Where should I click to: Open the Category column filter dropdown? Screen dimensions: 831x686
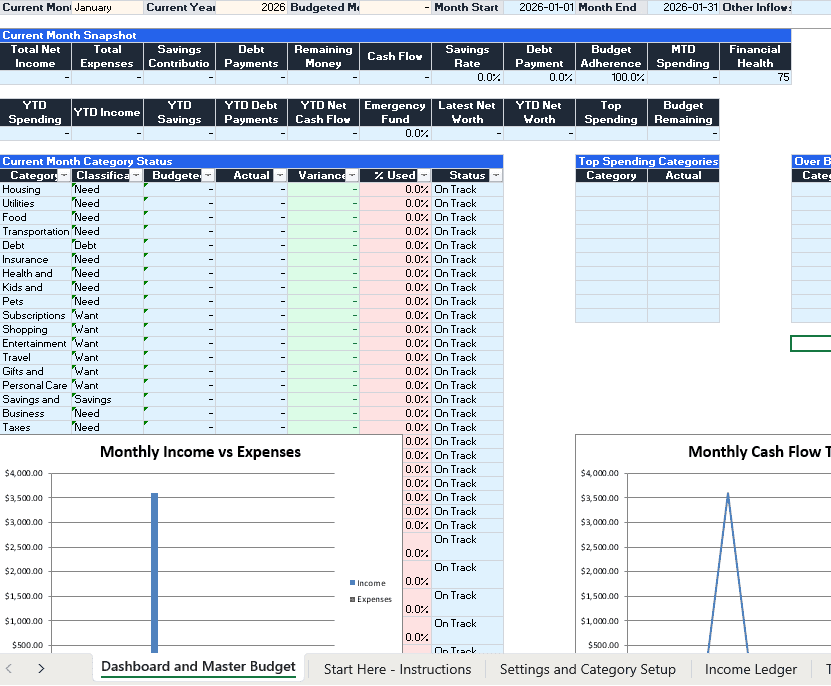64,175
